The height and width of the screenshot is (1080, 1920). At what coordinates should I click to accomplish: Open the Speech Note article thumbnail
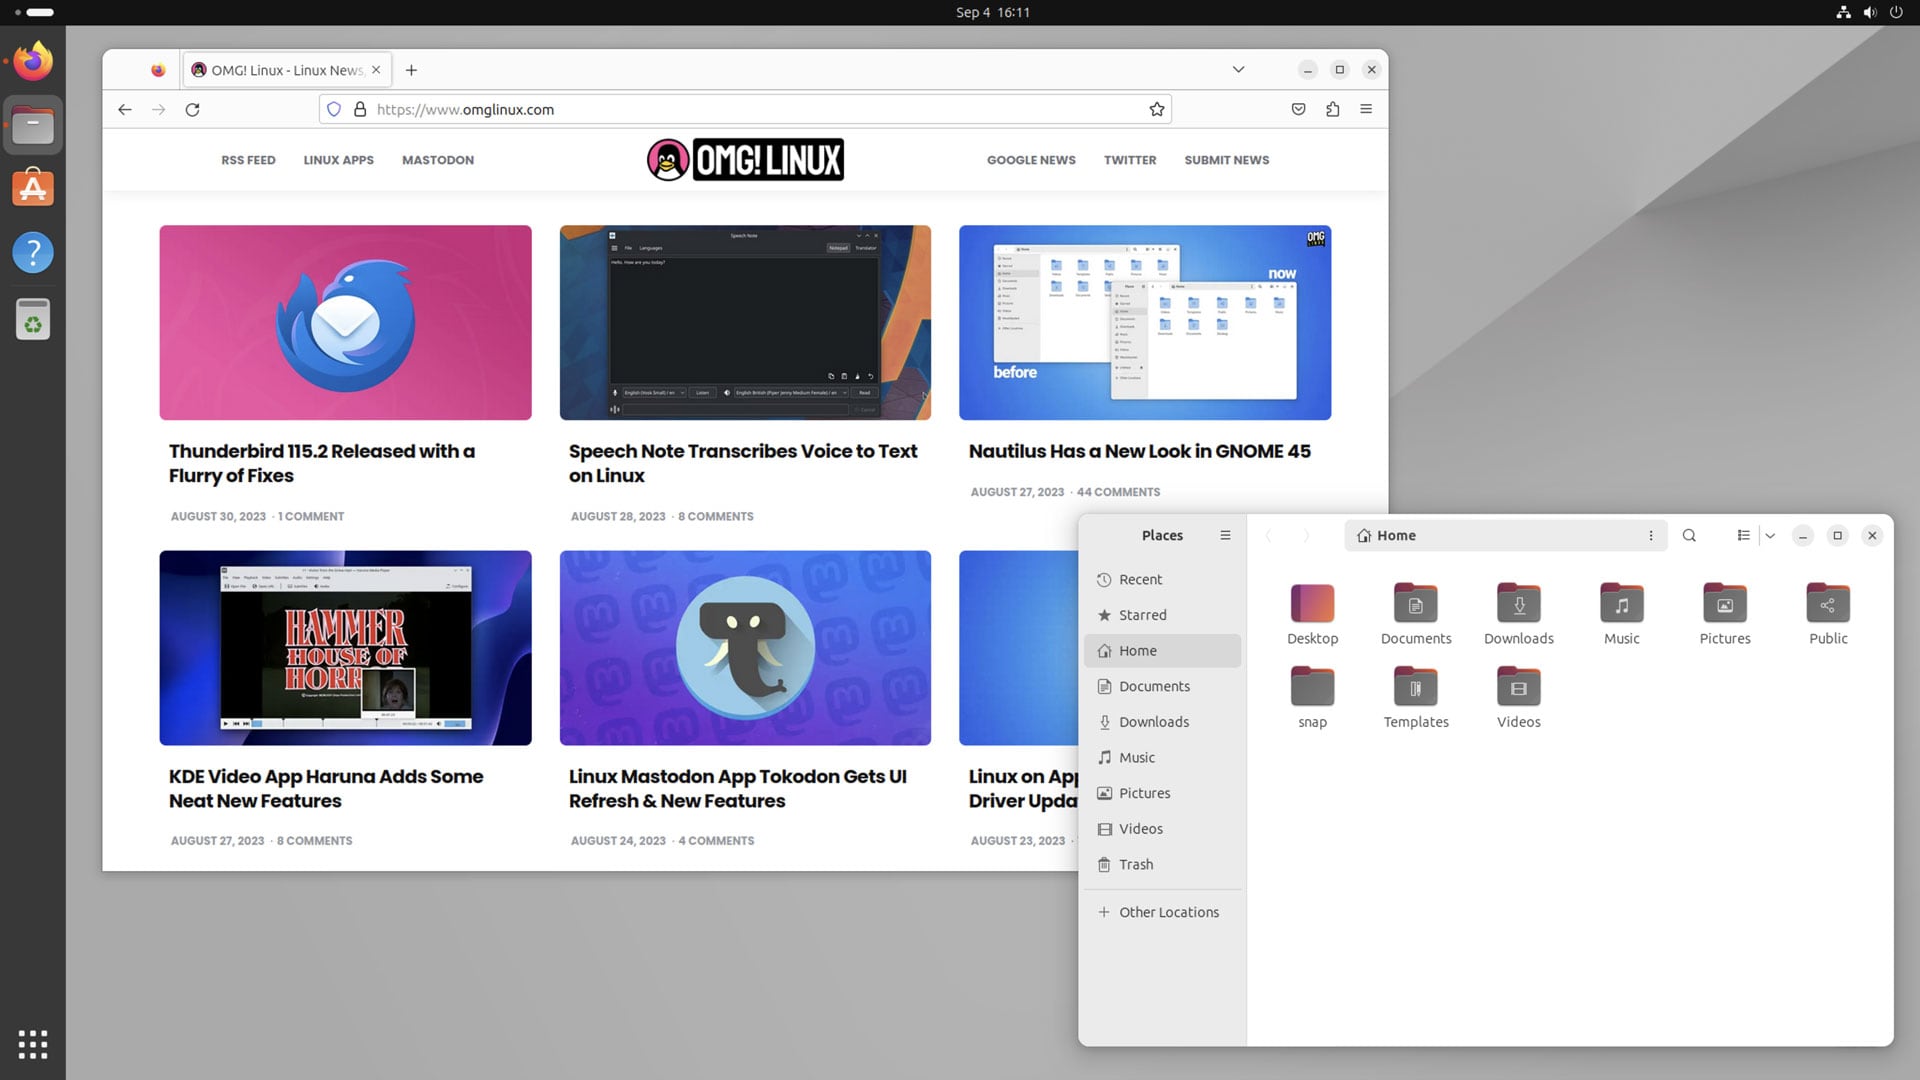click(x=745, y=322)
